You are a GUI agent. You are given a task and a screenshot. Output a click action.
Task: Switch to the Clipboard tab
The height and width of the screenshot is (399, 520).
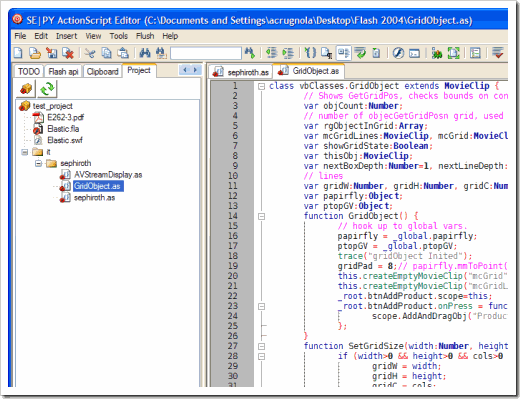[x=102, y=72]
